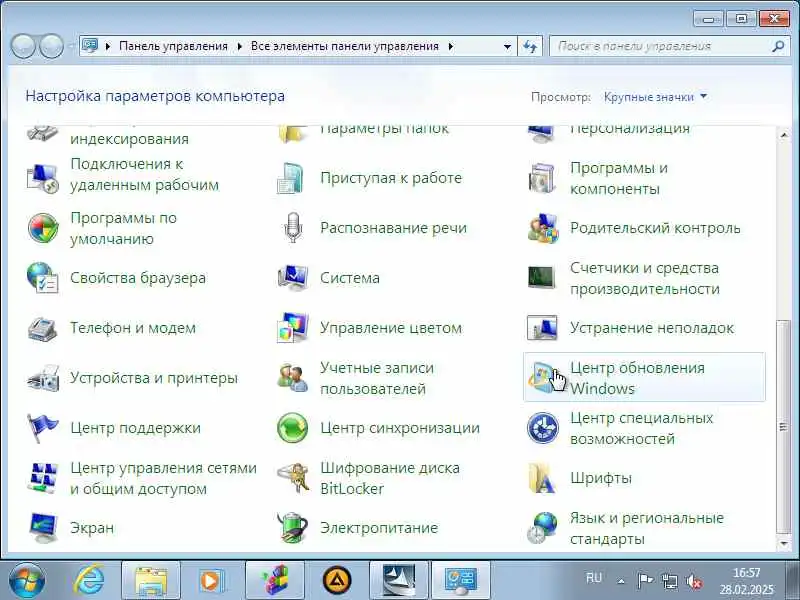Click the Программы по умолчанию icon

pos(42,228)
